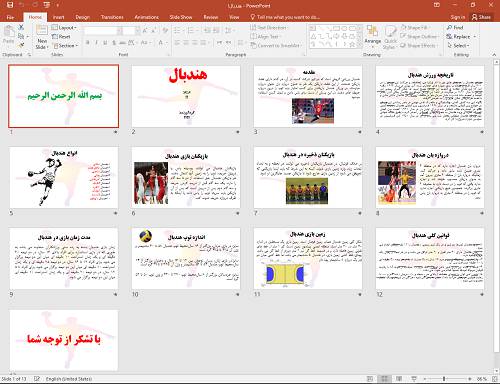This screenshot has height=384, width=500.
Task: Start slideshow from beginning in quick access toolbar
Action: pos(47,5)
